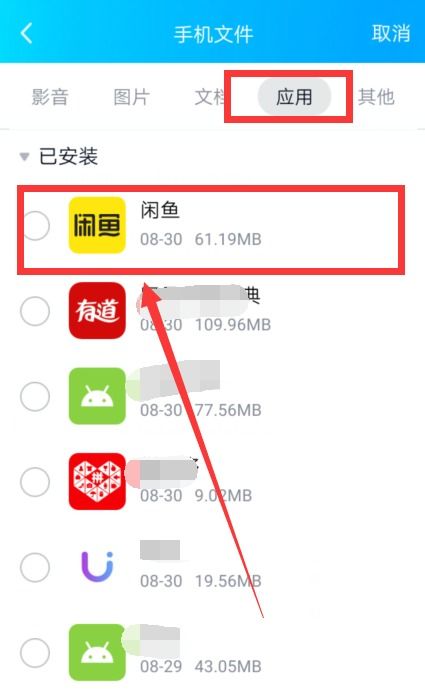Select the radio button beside the 08-29 app
This screenshot has width=425, height=696.
point(35,652)
